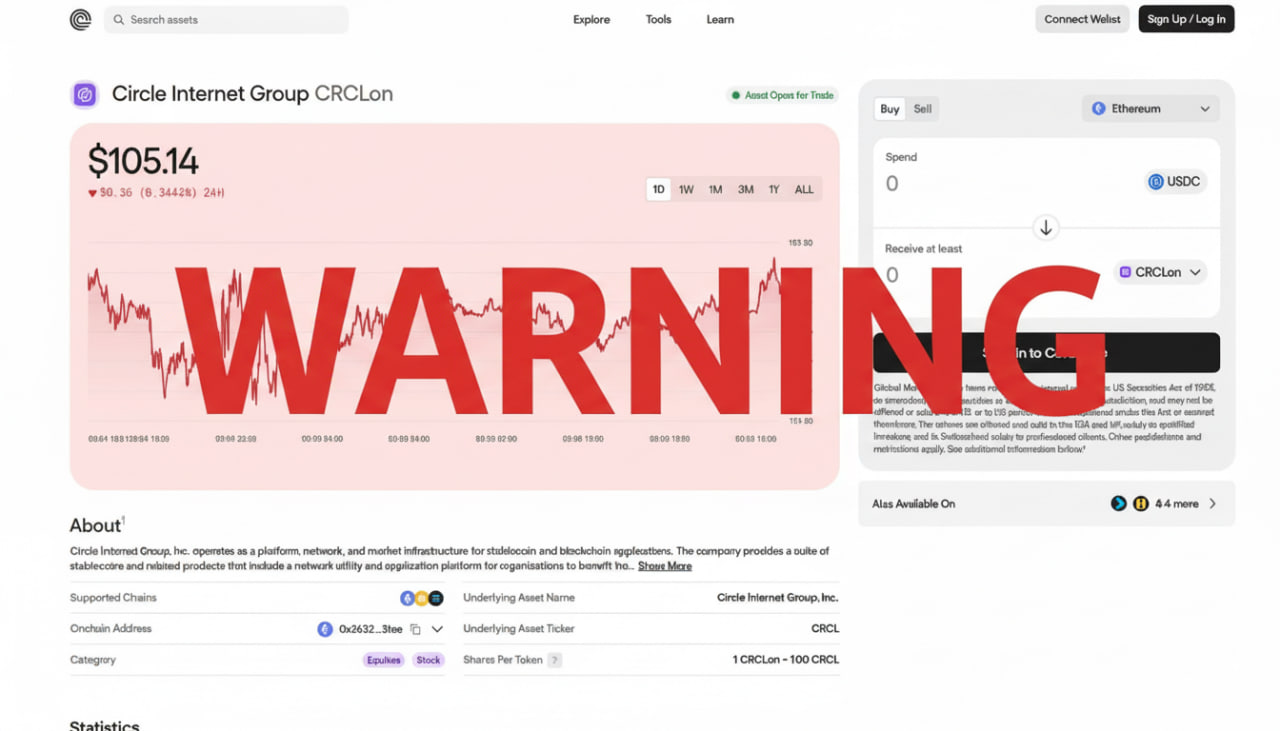The height and width of the screenshot is (731, 1280).
Task: Select the 1D chart range
Action: [658, 190]
